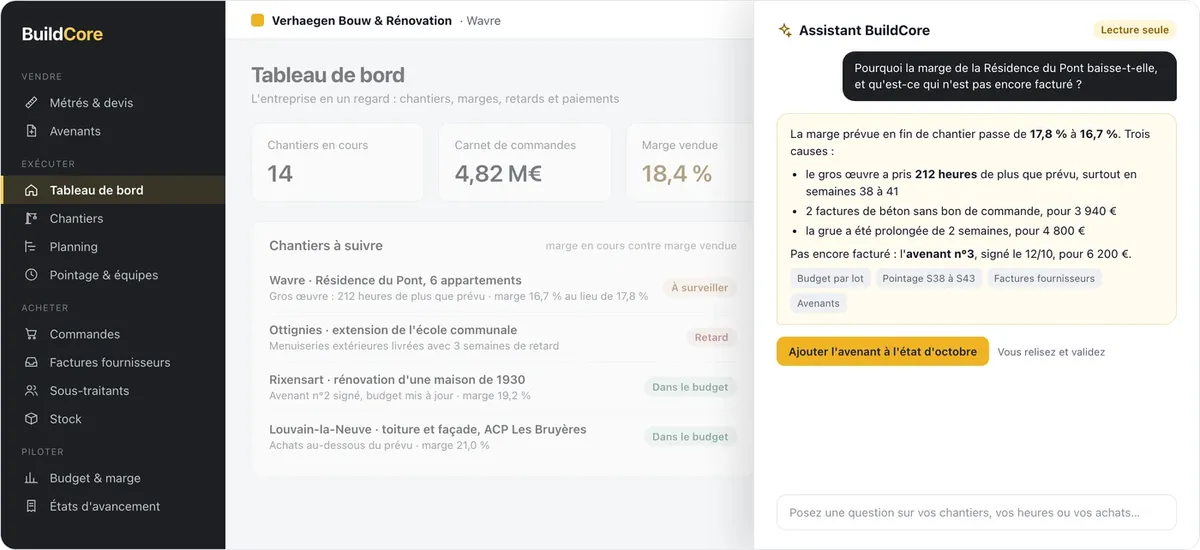Click the people icon beside Sous-traitants

(x=31, y=391)
